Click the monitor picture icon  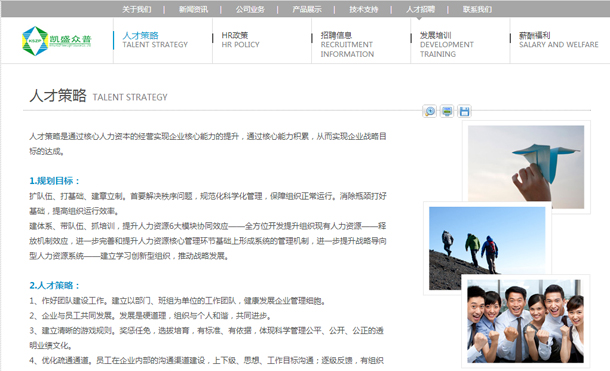coord(447,111)
